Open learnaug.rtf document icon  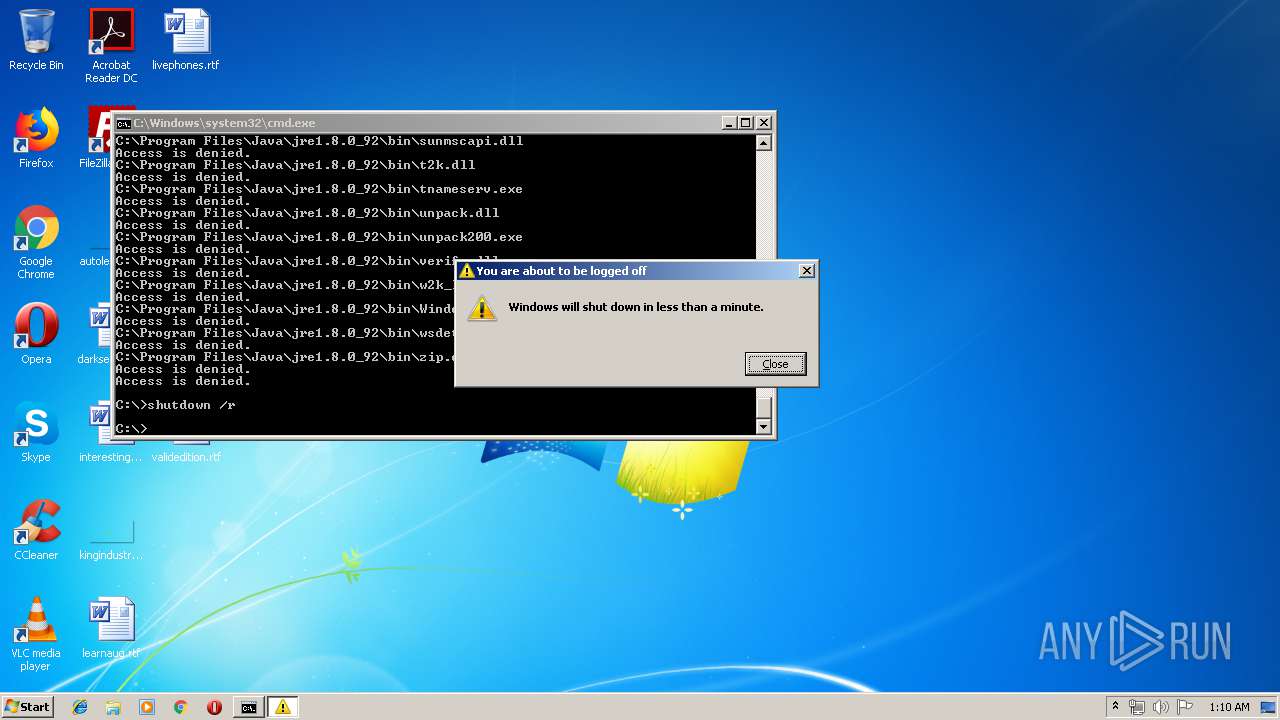pyautogui.click(x=111, y=628)
